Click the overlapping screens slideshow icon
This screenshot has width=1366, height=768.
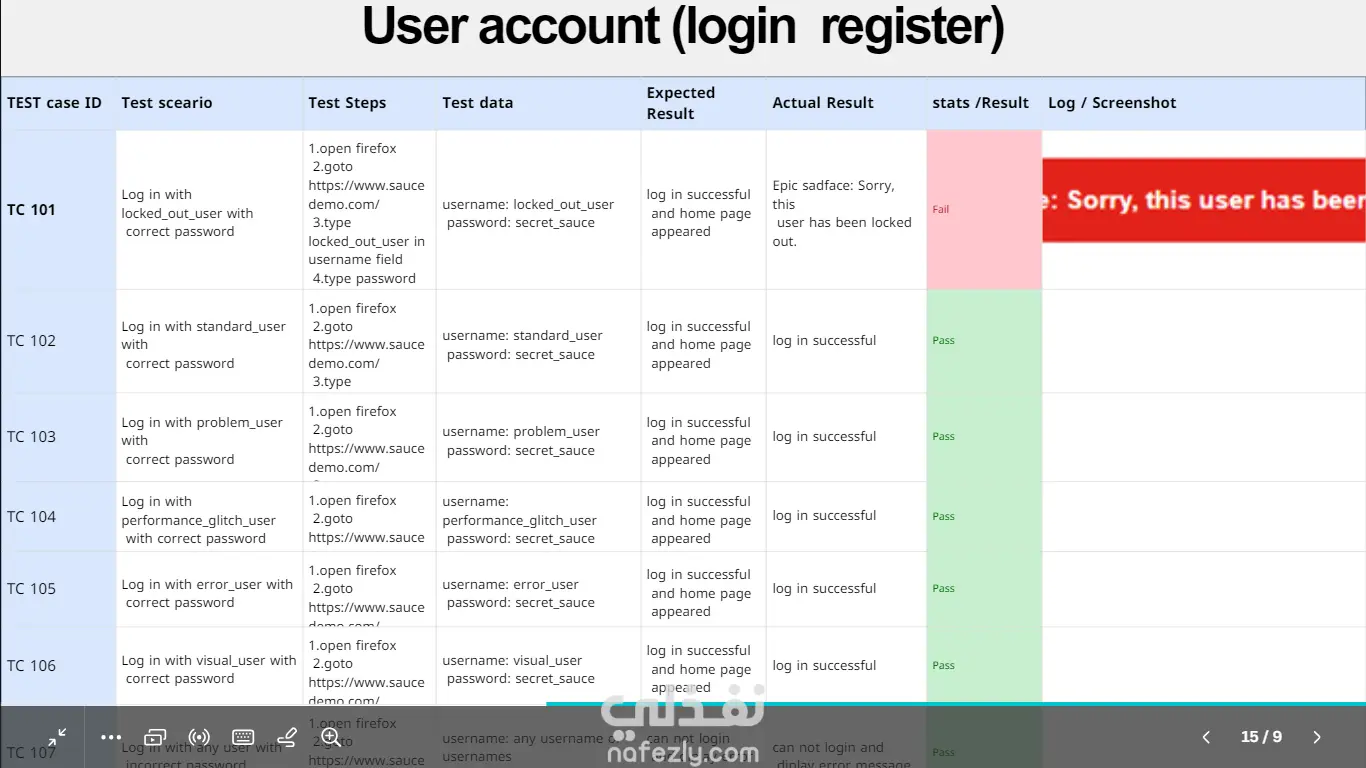tap(155, 737)
